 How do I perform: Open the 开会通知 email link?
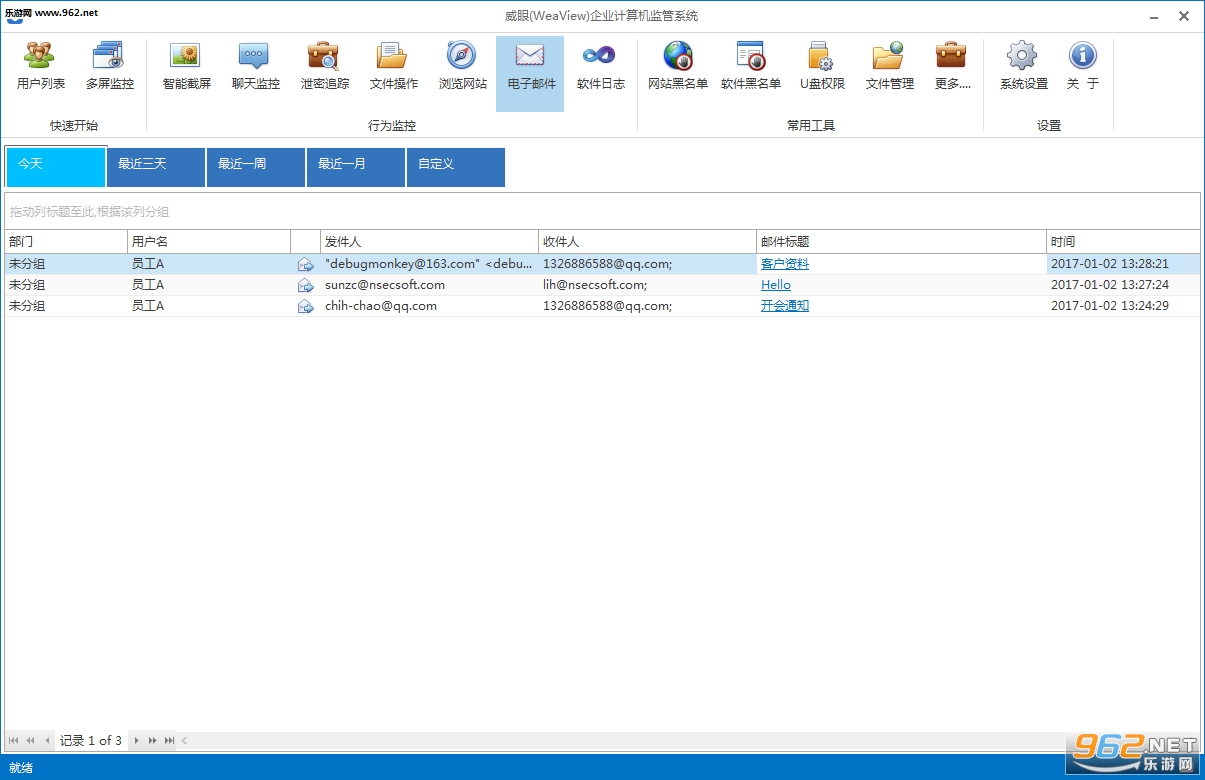[x=784, y=306]
